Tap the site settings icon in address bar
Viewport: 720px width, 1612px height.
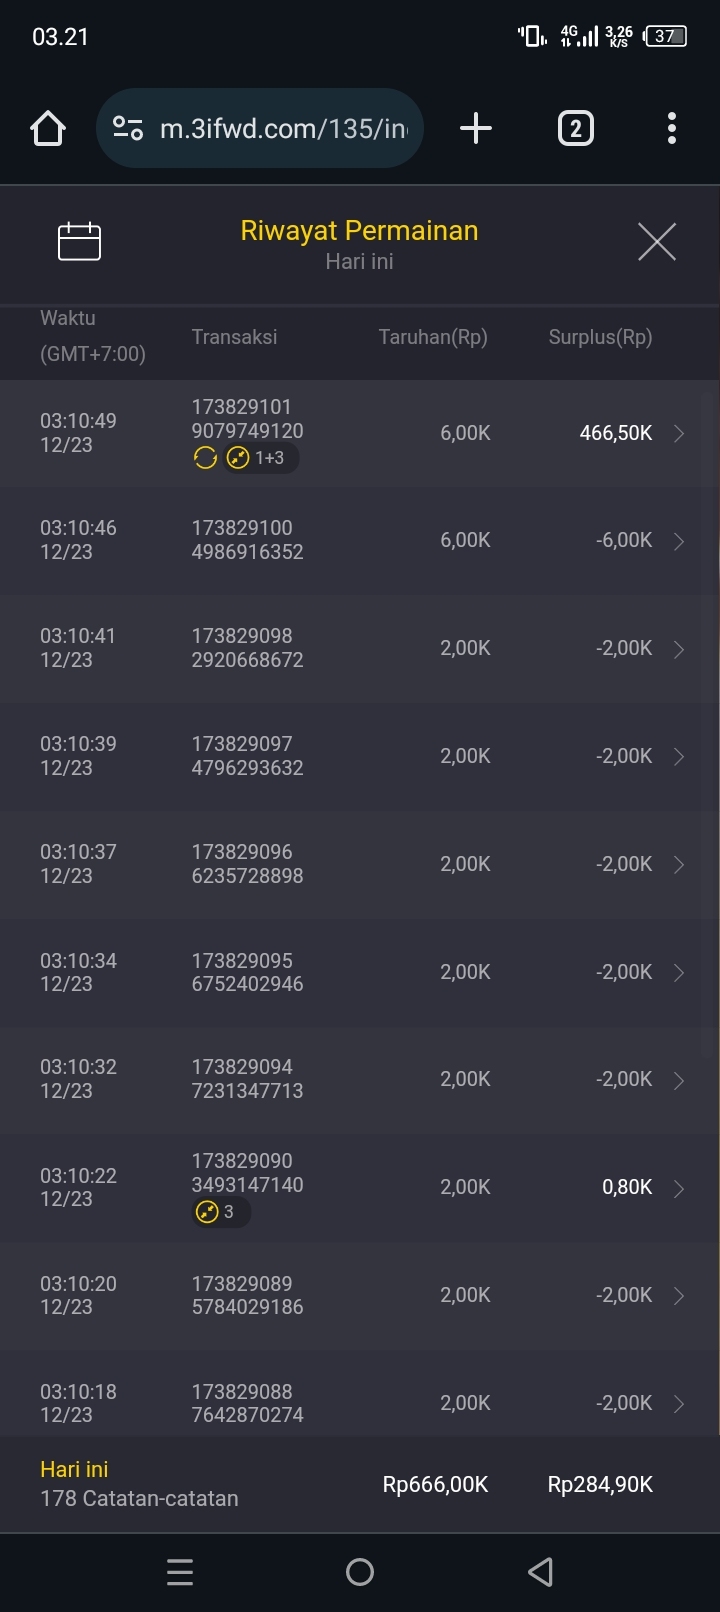pos(128,128)
